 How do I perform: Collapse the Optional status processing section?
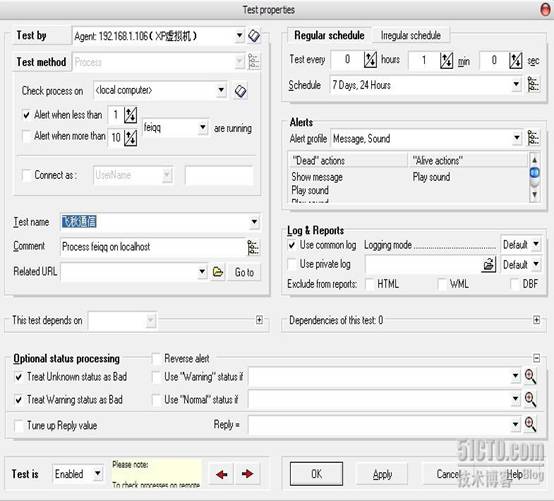(536, 358)
